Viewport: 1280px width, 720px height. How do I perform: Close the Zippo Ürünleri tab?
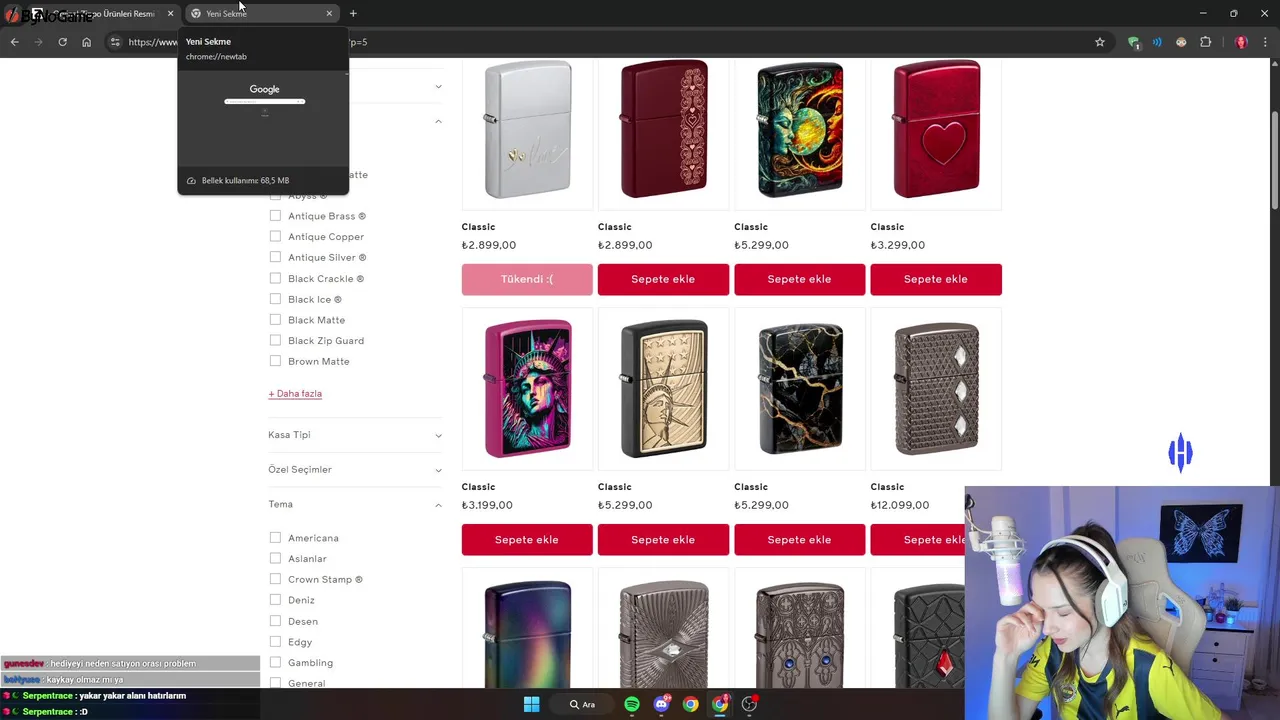170,13
